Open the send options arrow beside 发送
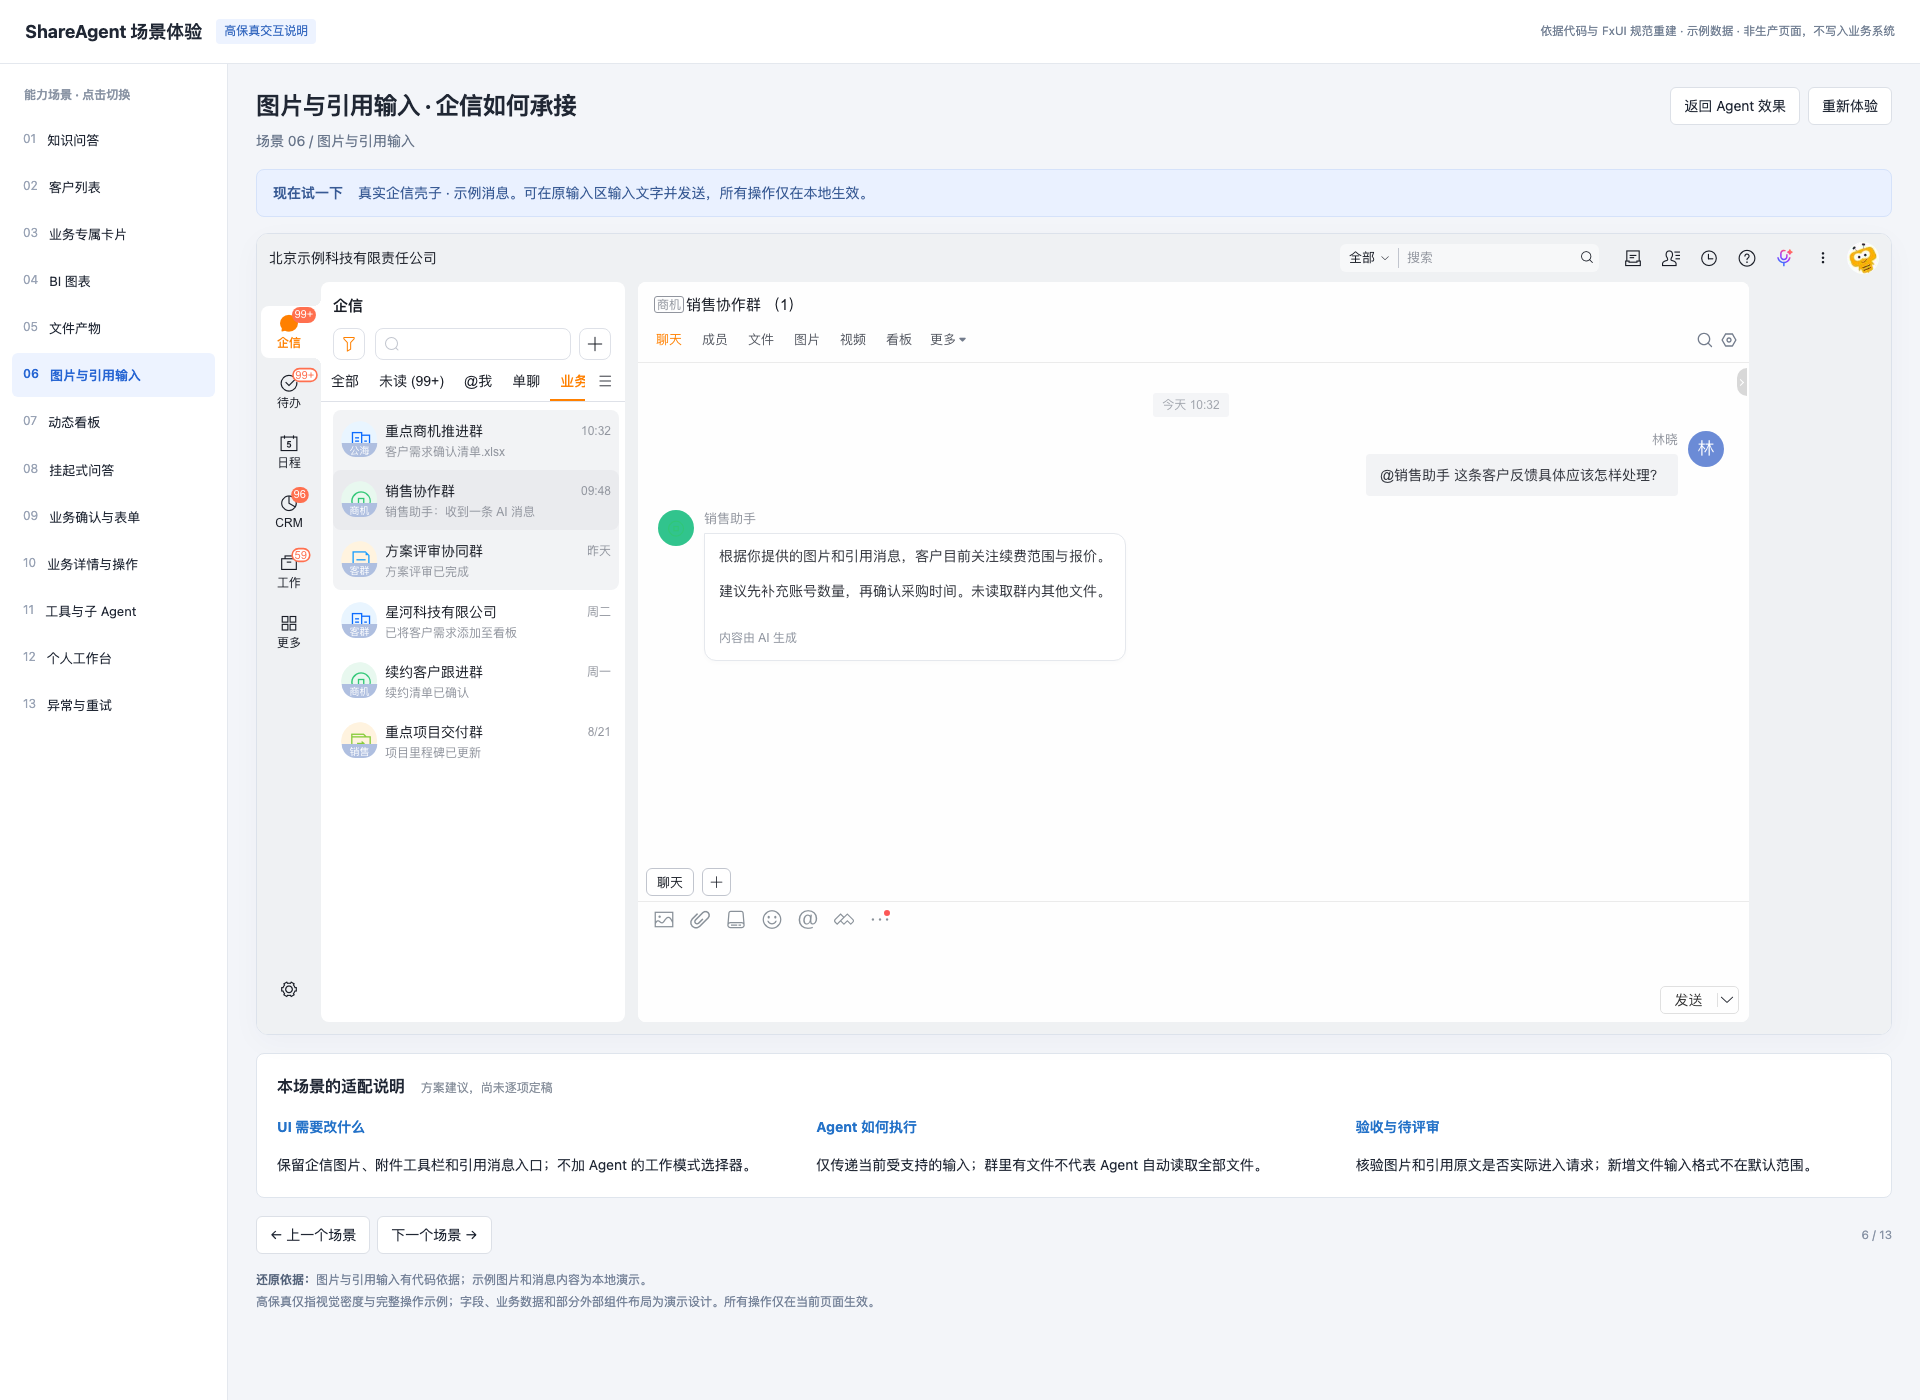 [1727, 1000]
